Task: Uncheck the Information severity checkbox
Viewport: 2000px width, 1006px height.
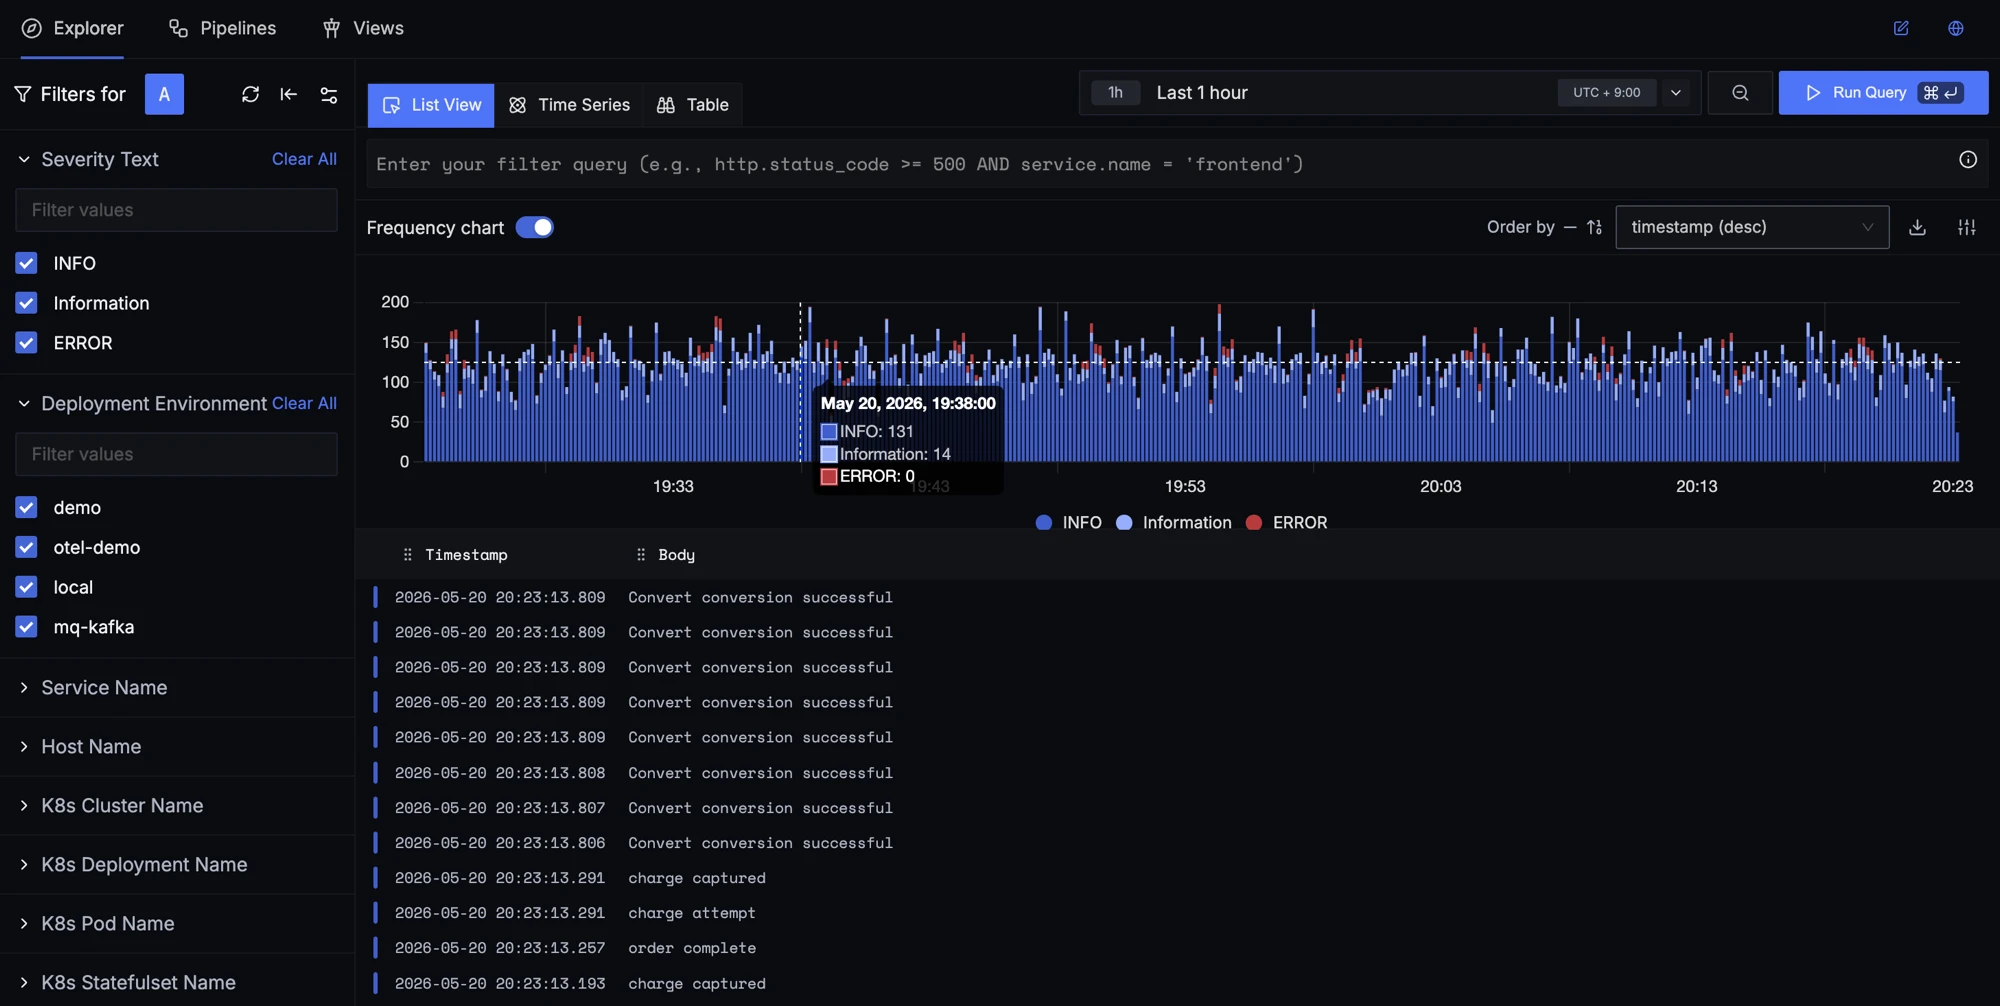Action: (27, 303)
